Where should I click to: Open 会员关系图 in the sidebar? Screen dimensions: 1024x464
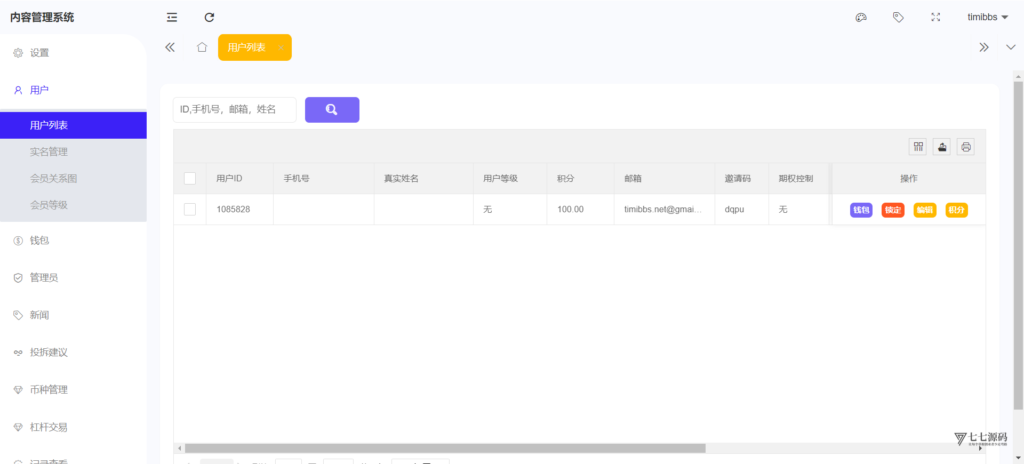click(73, 178)
